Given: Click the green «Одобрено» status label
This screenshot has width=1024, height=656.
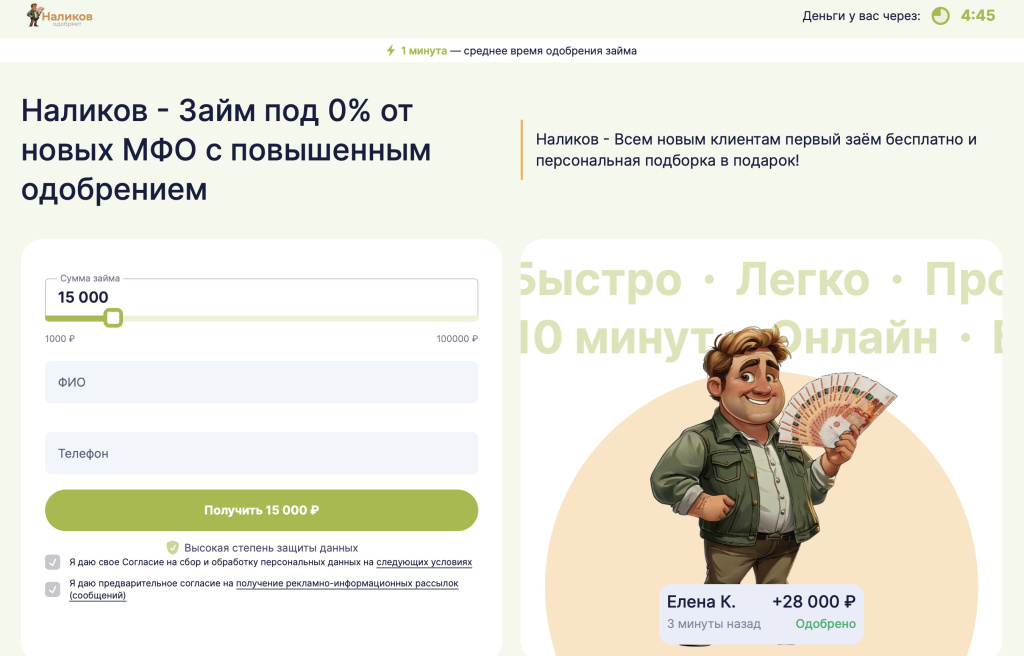Looking at the screenshot, I should (826, 624).
